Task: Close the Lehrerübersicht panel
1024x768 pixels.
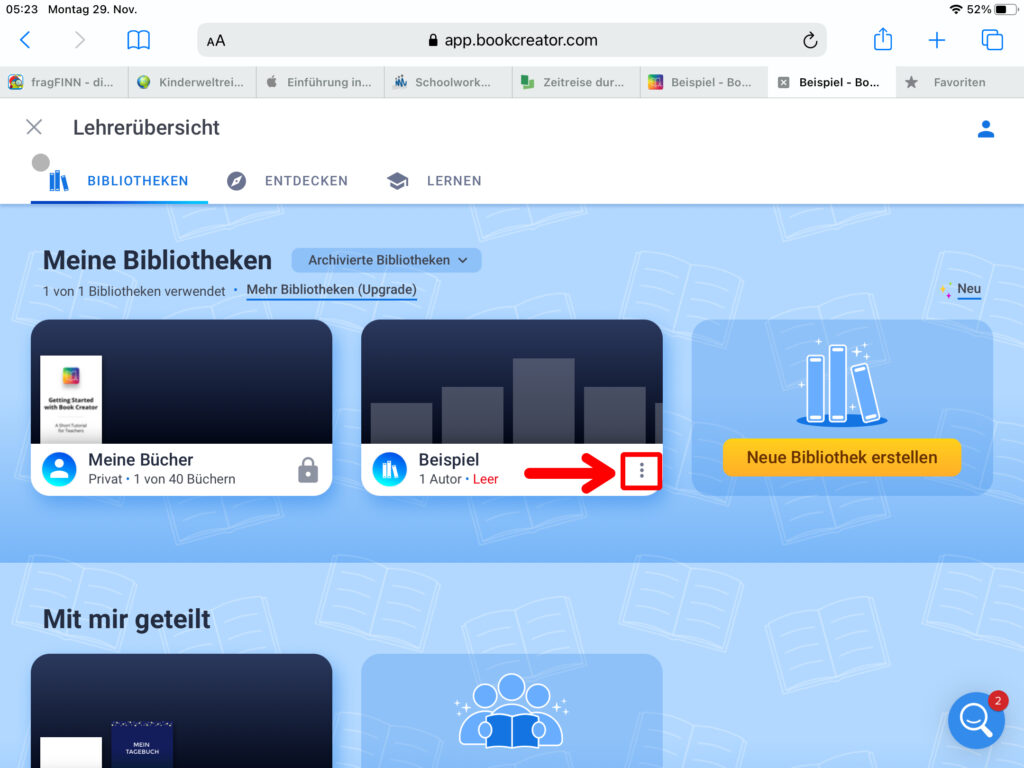Action: (x=34, y=127)
